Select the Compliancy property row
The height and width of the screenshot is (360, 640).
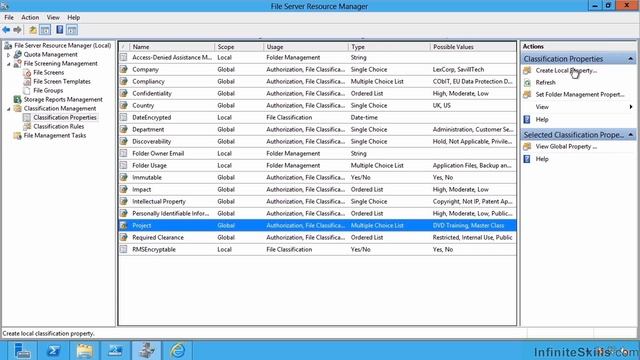318,82
